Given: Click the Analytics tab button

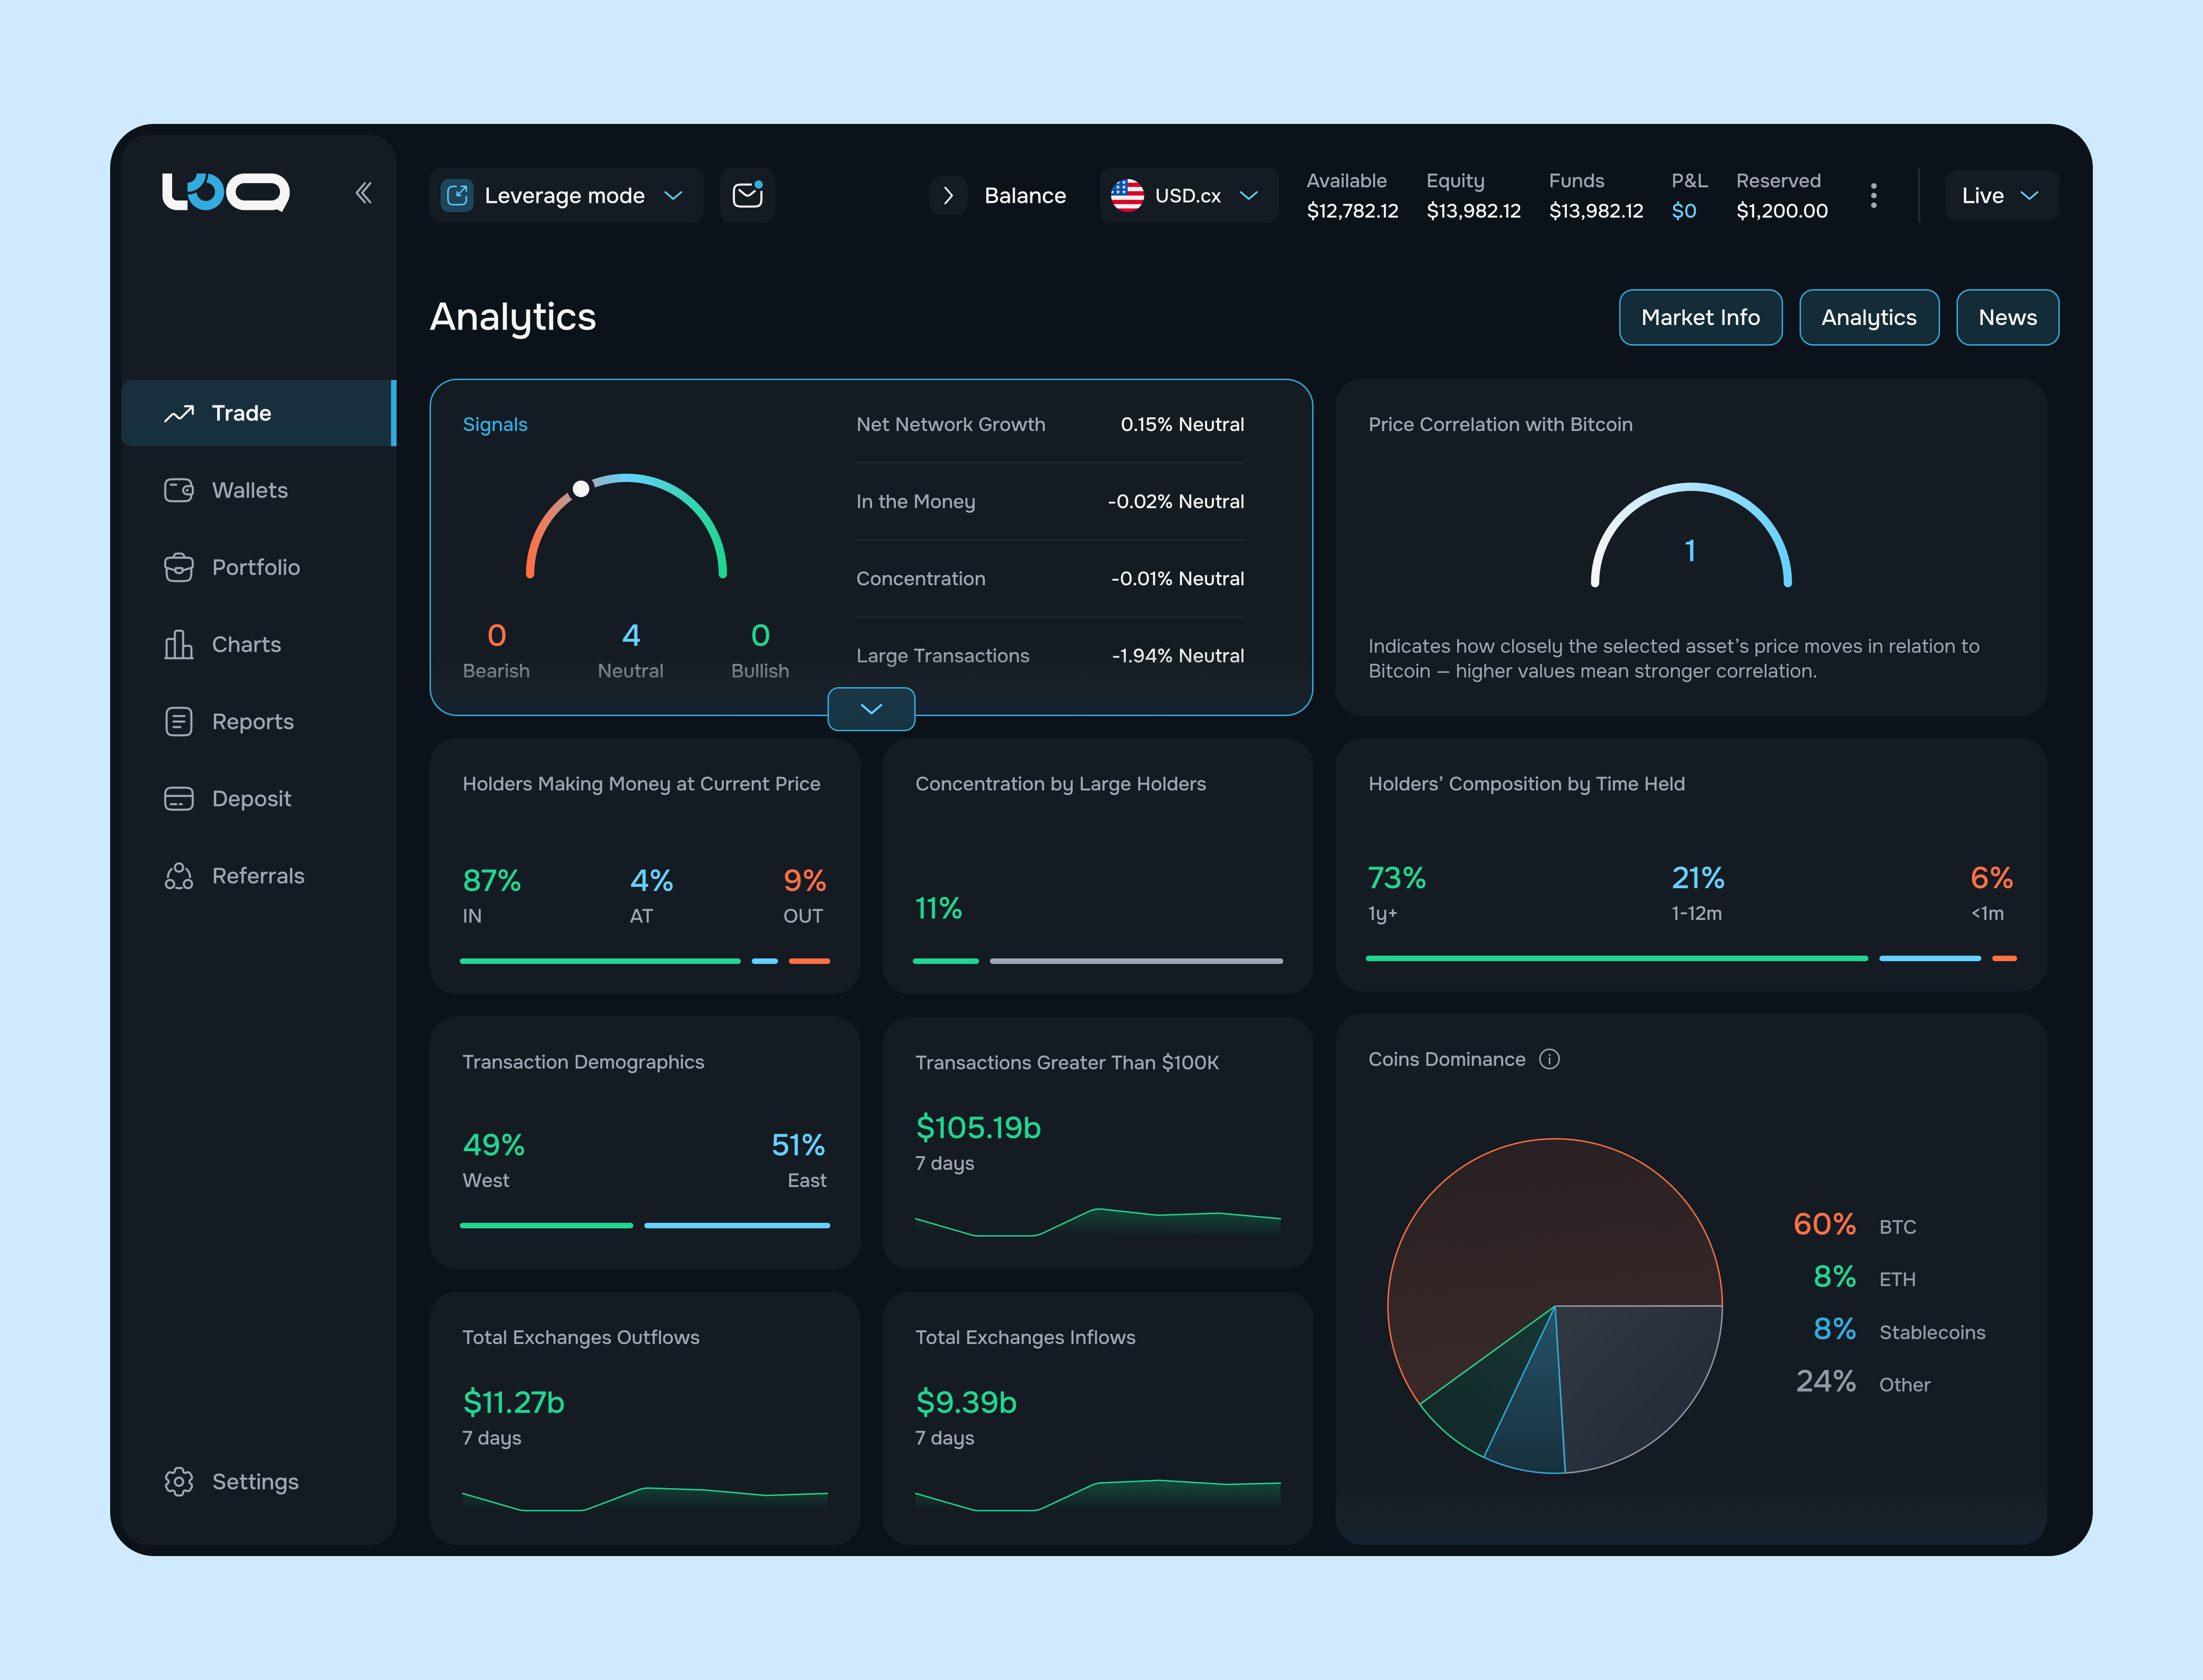Looking at the screenshot, I should (1868, 317).
